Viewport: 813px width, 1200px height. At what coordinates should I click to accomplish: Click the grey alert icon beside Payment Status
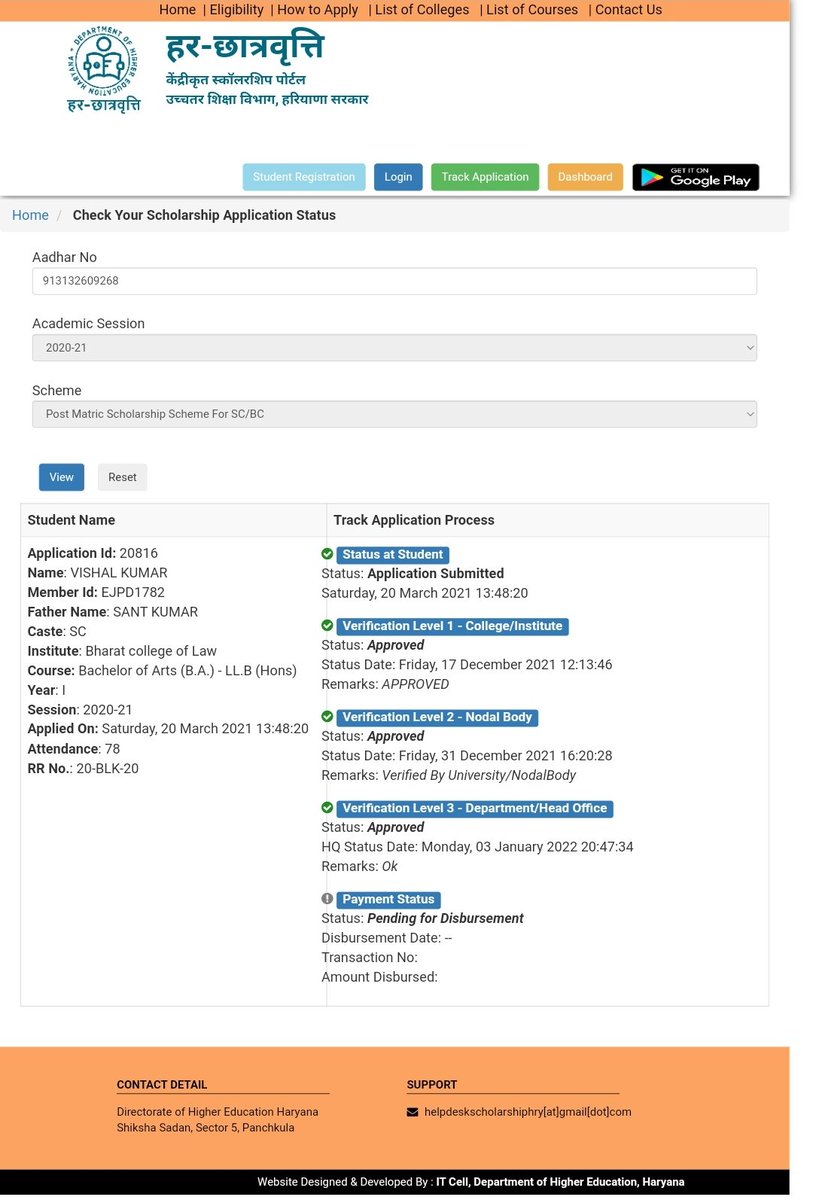(x=327, y=899)
